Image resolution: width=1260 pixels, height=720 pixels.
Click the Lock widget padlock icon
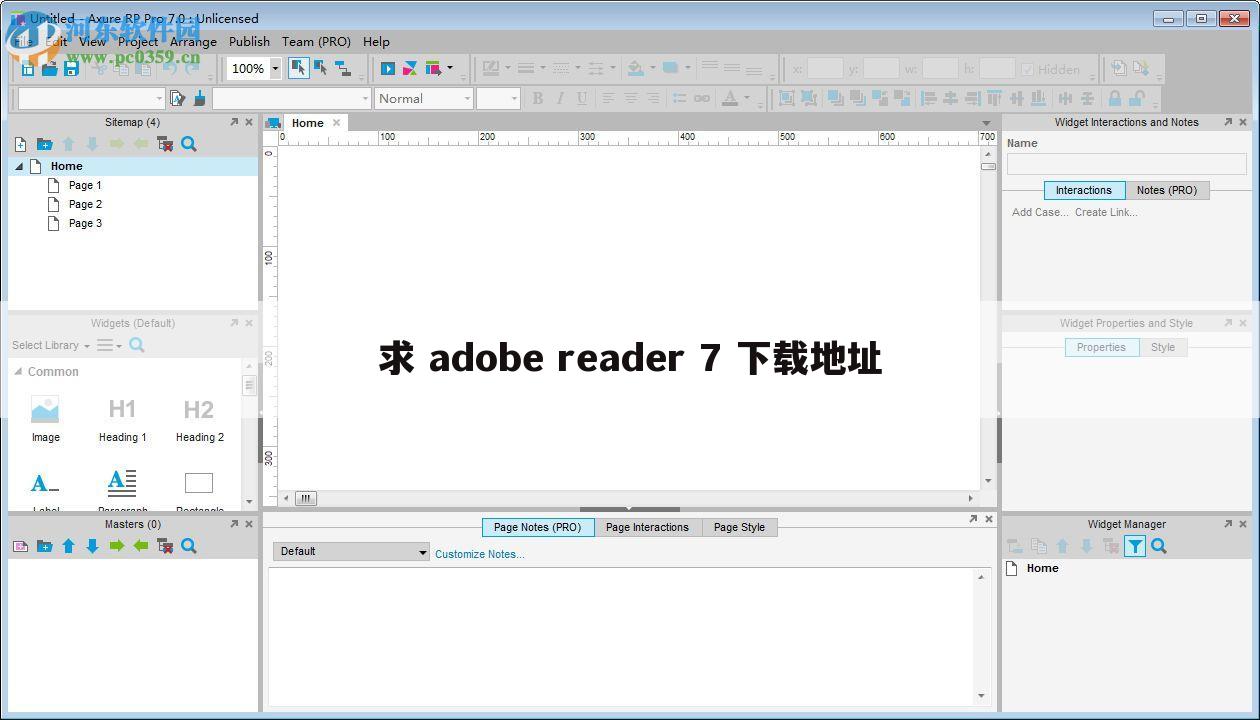[x=1115, y=98]
